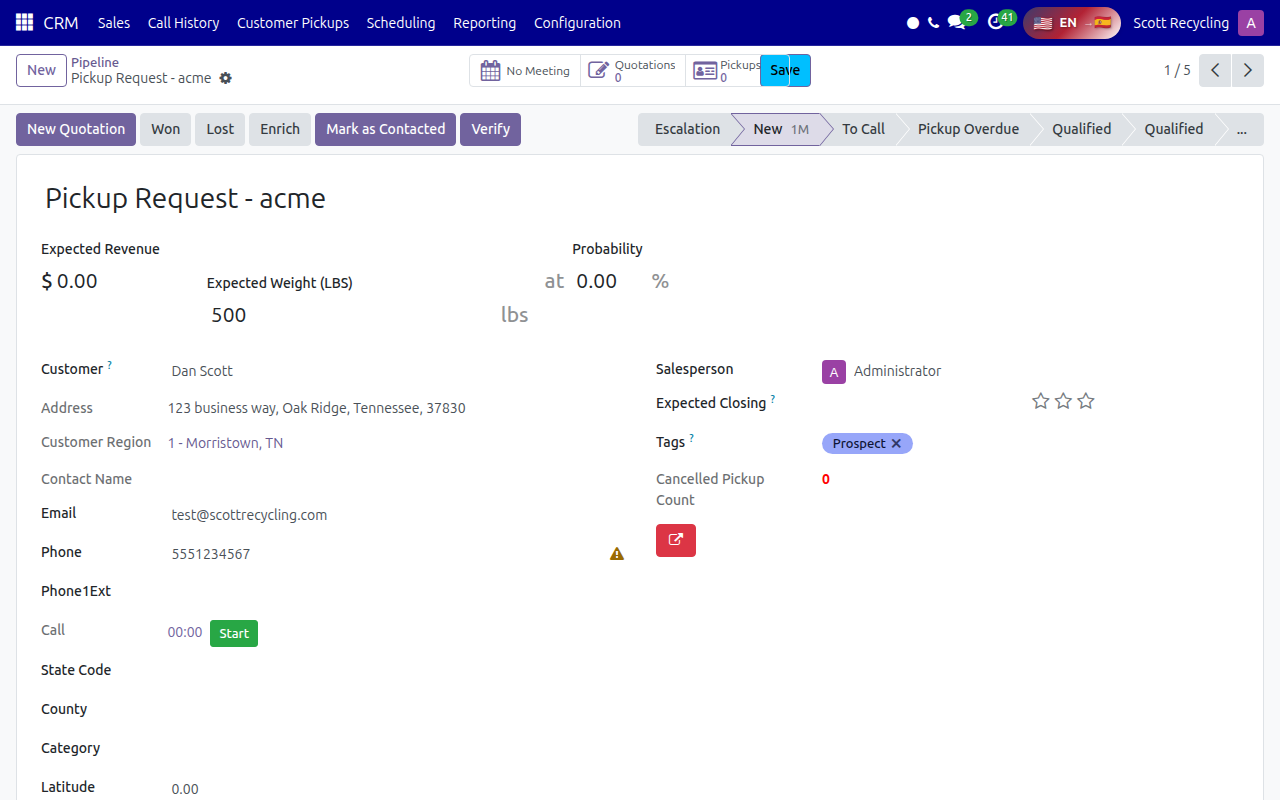This screenshot has width=1280, height=800.
Task: Click the Cancelled Pickup Count value 0
Action: point(826,479)
